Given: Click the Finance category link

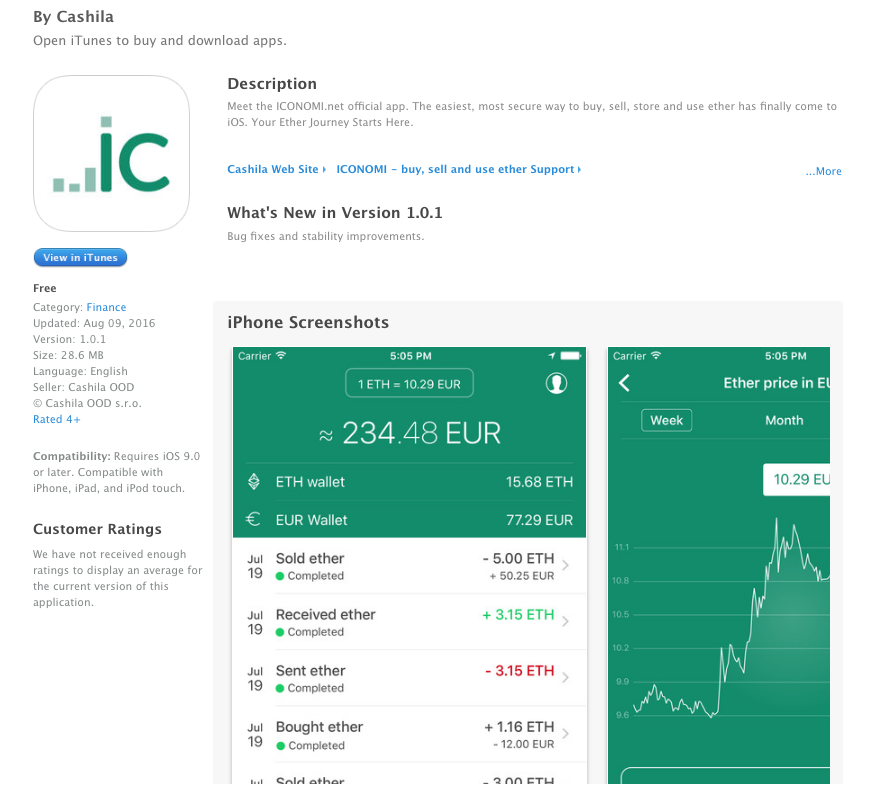Looking at the screenshot, I should pos(106,307).
